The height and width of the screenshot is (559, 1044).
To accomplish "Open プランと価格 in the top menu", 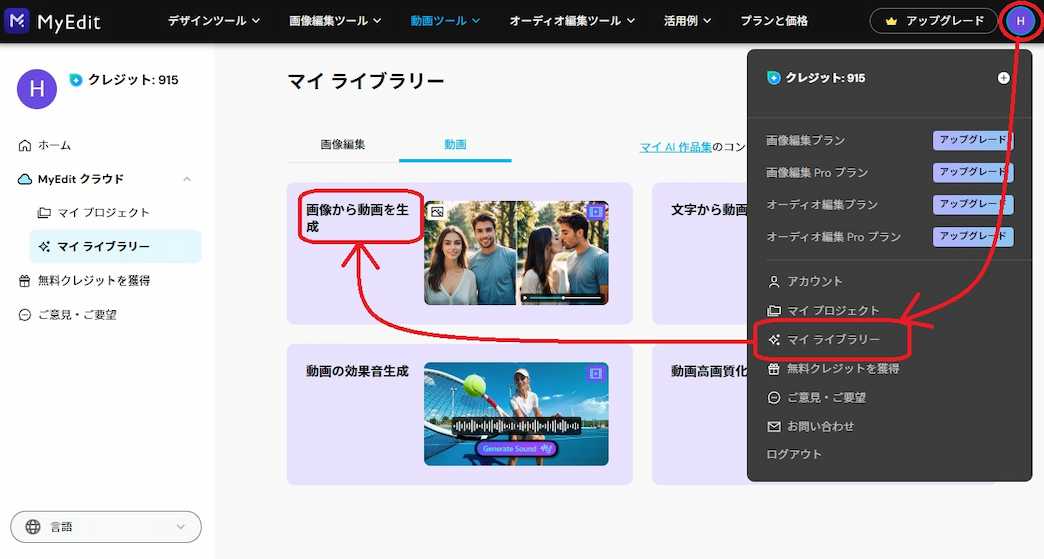I will point(774,21).
